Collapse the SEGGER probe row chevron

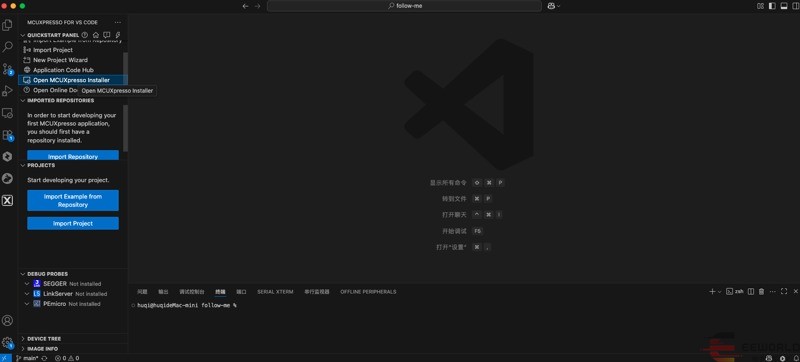tap(28, 283)
